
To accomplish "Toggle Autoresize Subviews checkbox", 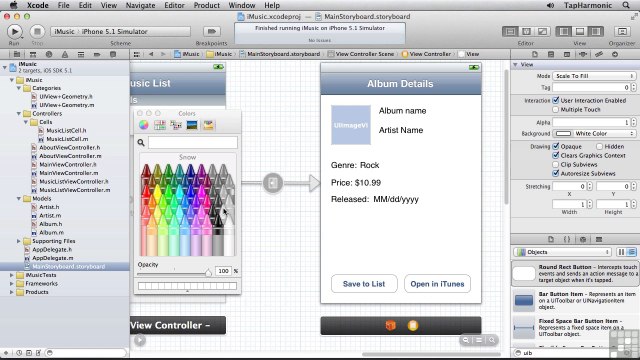I will point(556,173).
